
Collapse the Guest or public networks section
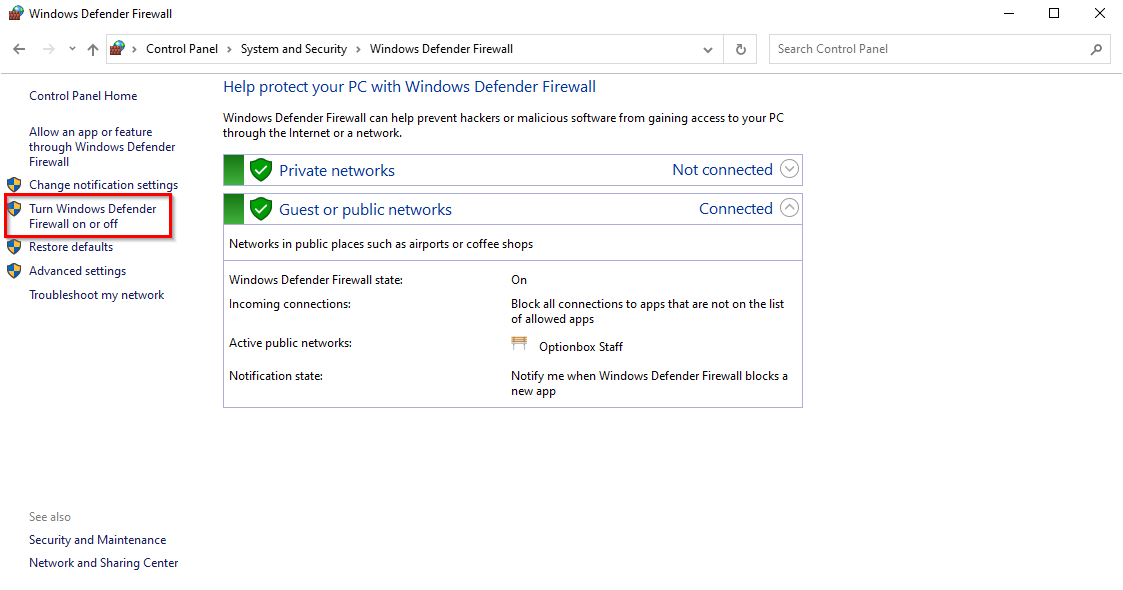click(x=789, y=208)
